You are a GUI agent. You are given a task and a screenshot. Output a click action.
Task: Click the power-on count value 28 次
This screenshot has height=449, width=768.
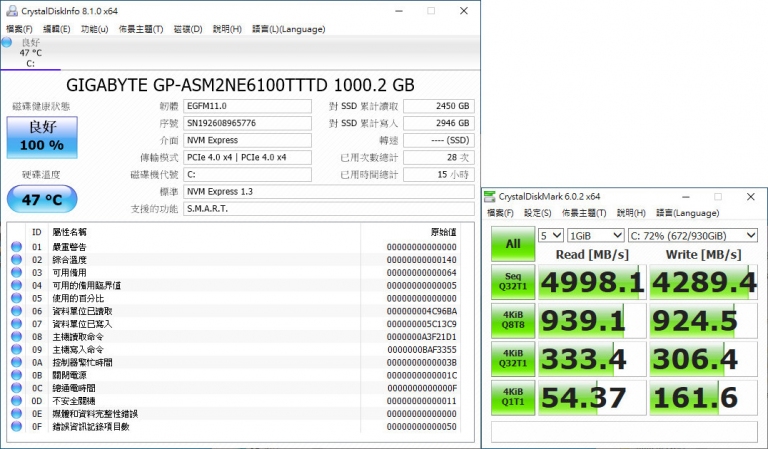click(439, 158)
